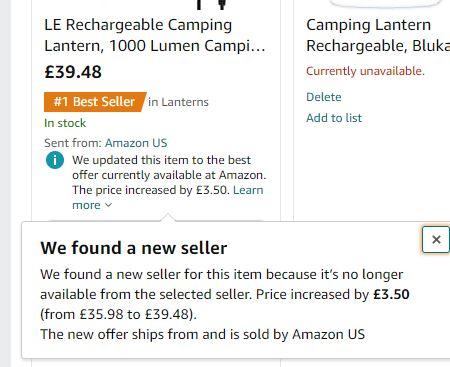450x367 pixels.
Task: Click the 'We found a new seller' heading
Action: pos(134,248)
